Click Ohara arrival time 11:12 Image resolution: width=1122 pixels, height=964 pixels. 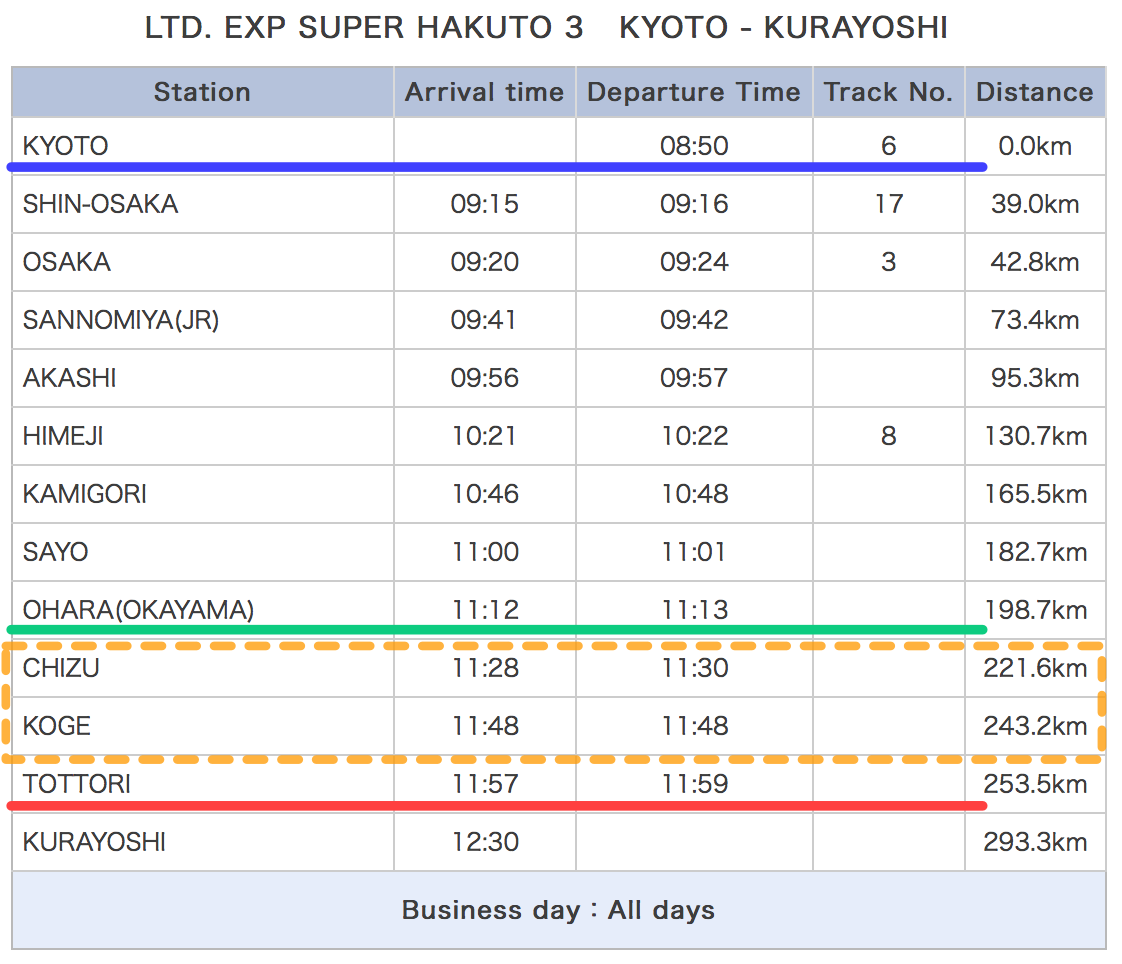point(484,610)
